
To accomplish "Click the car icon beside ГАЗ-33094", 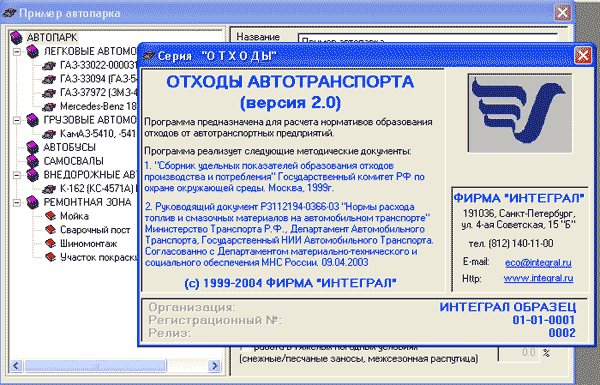I will point(49,79).
